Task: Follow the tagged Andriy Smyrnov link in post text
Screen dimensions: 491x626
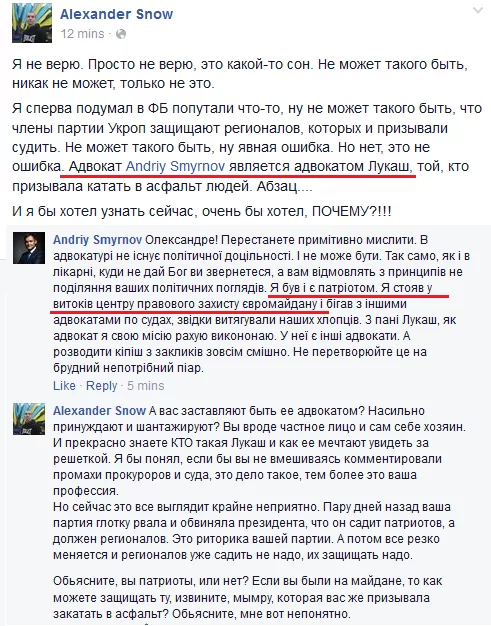Action: click(x=176, y=166)
